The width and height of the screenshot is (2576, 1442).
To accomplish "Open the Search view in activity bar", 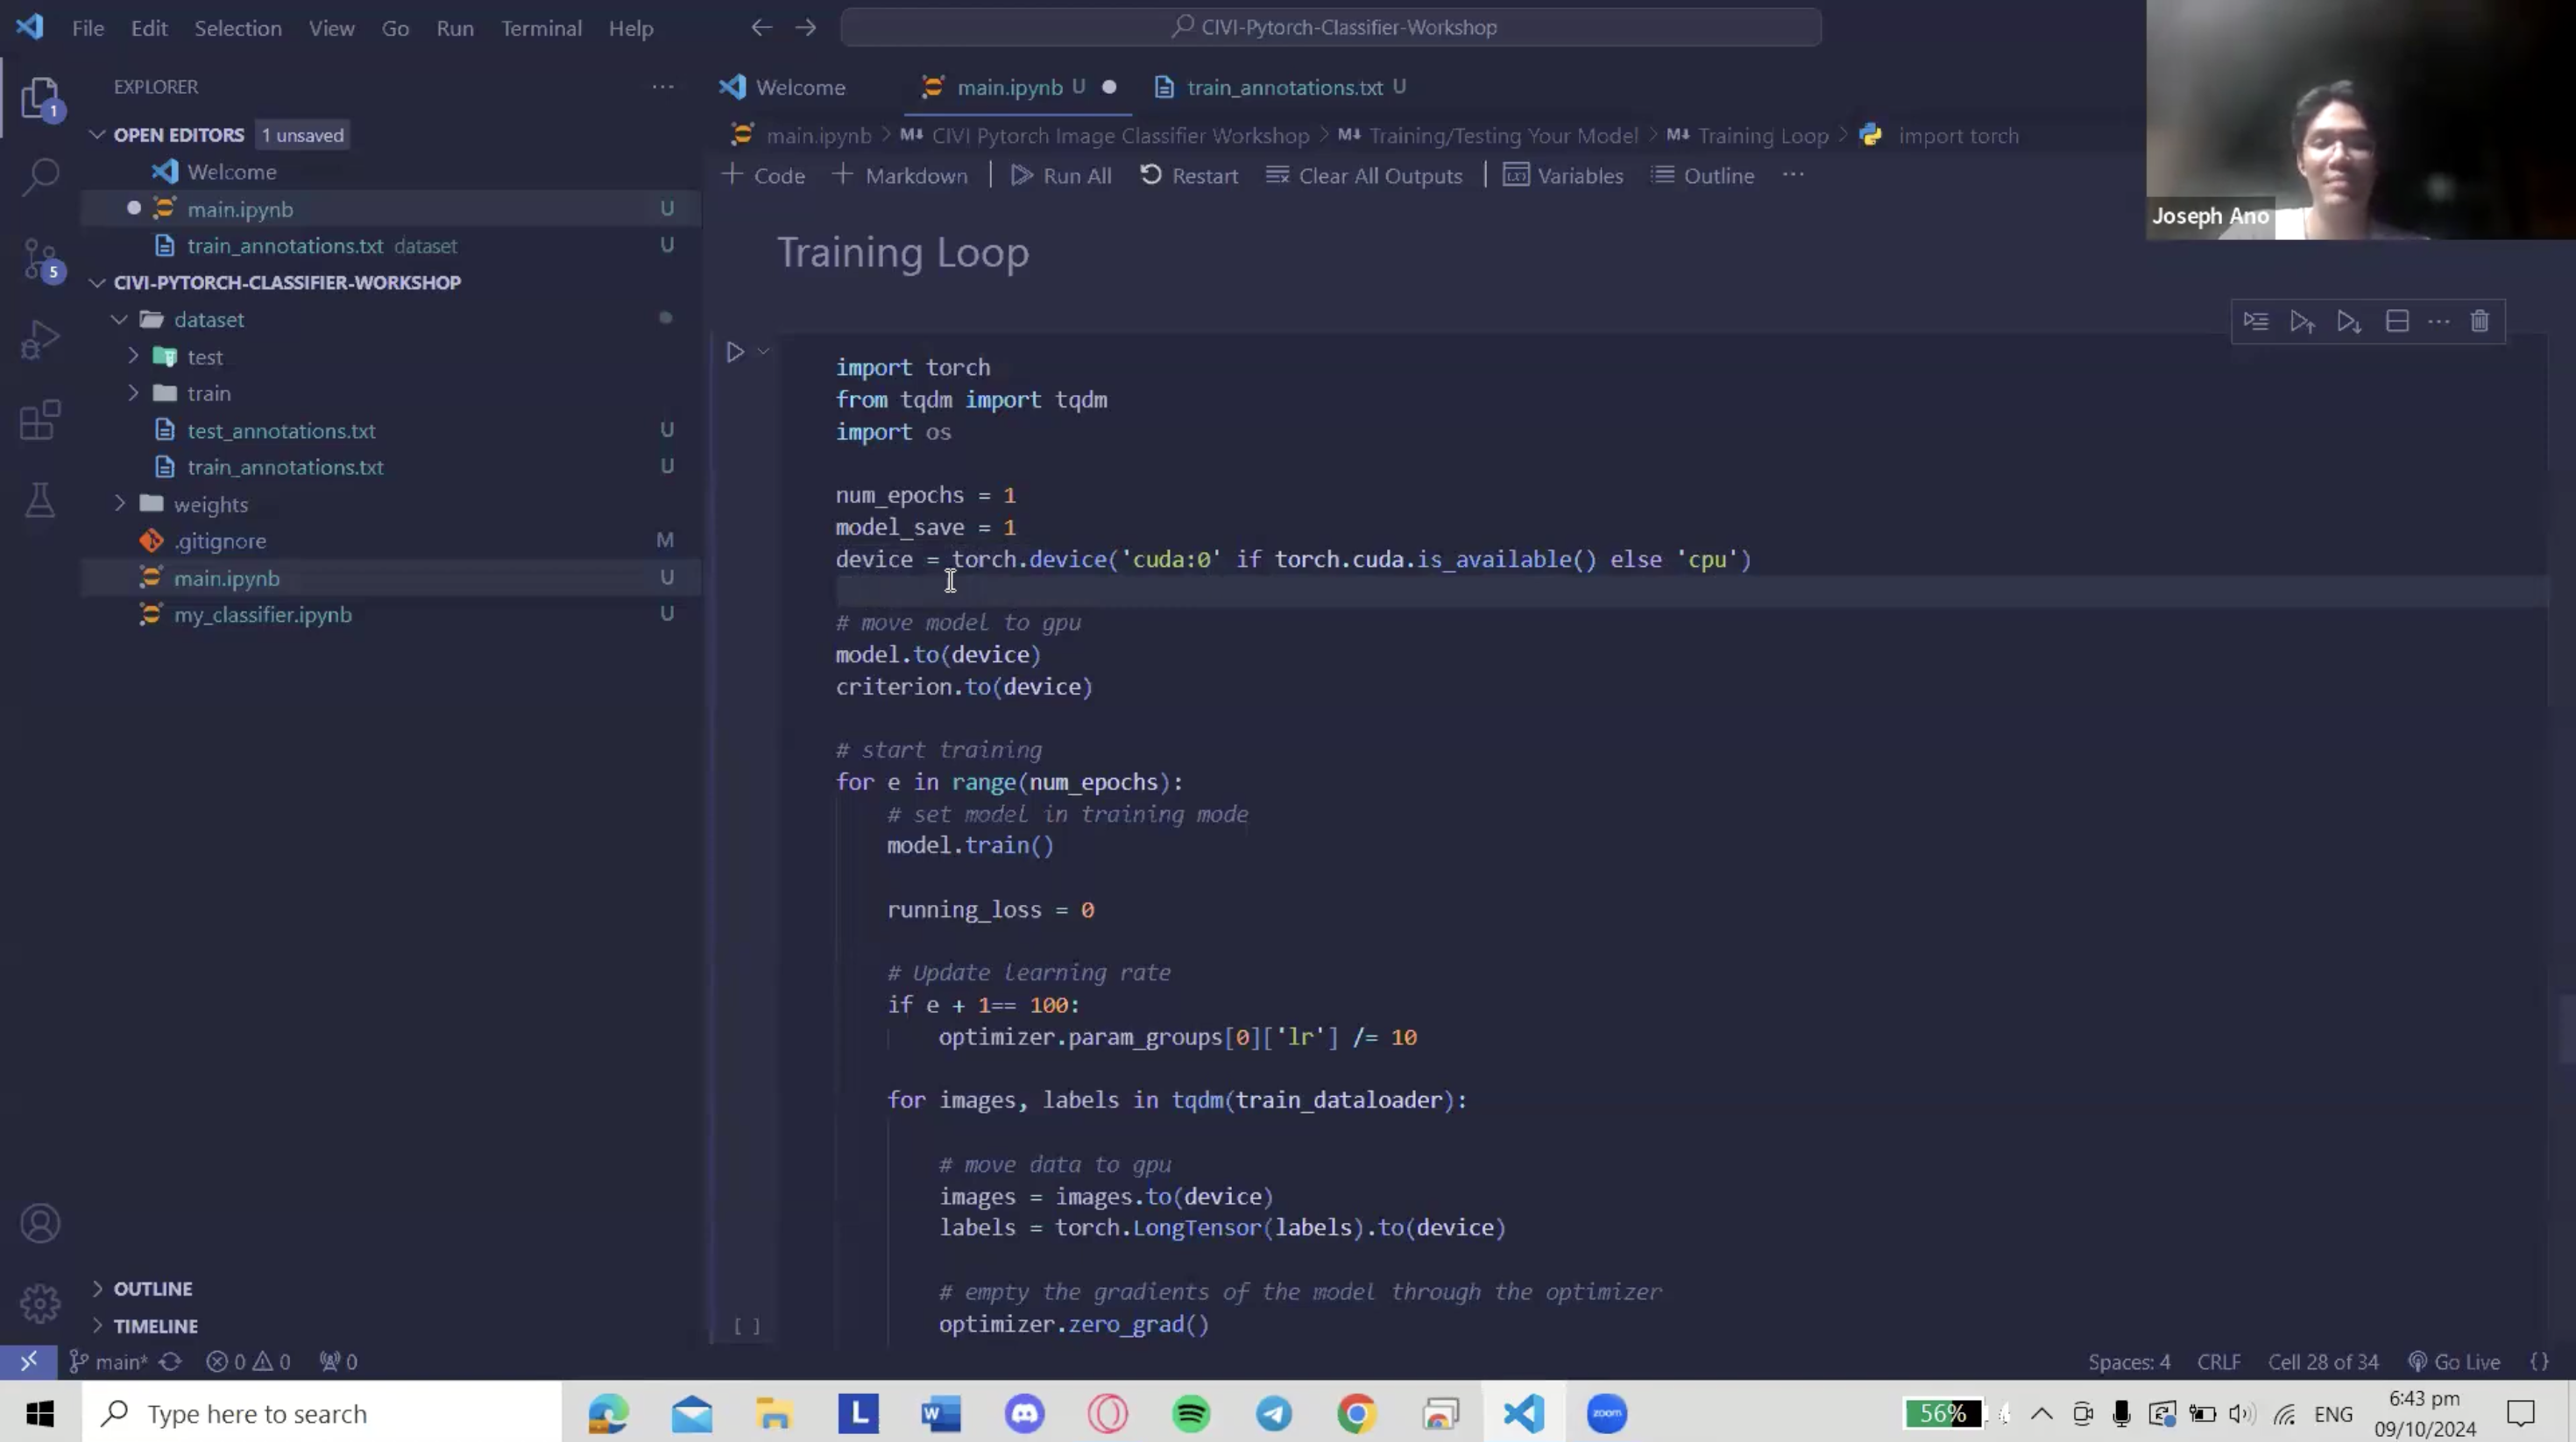I will pyautogui.click(x=41, y=178).
